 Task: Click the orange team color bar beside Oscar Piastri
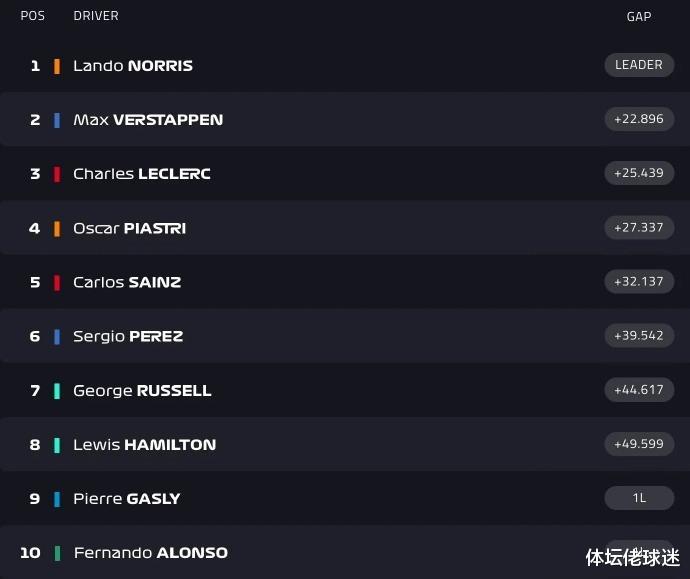point(57,229)
